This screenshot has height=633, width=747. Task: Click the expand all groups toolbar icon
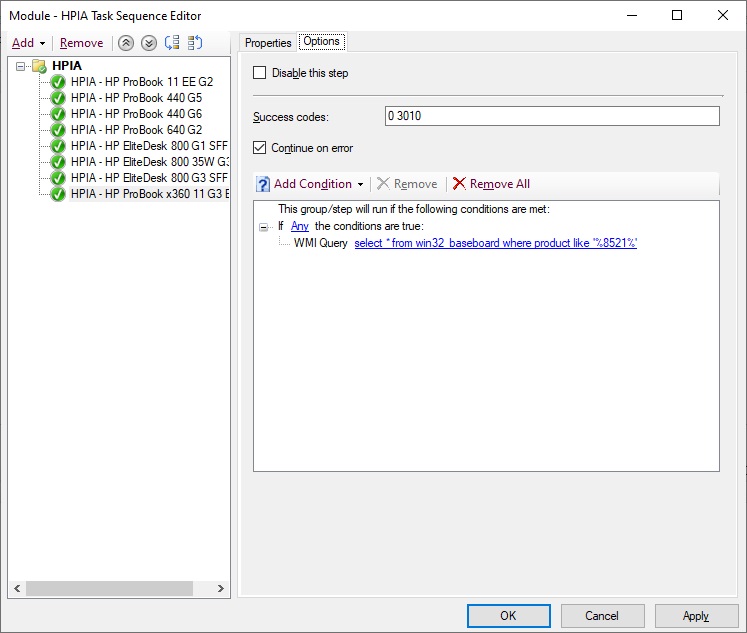[x=172, y=43]
